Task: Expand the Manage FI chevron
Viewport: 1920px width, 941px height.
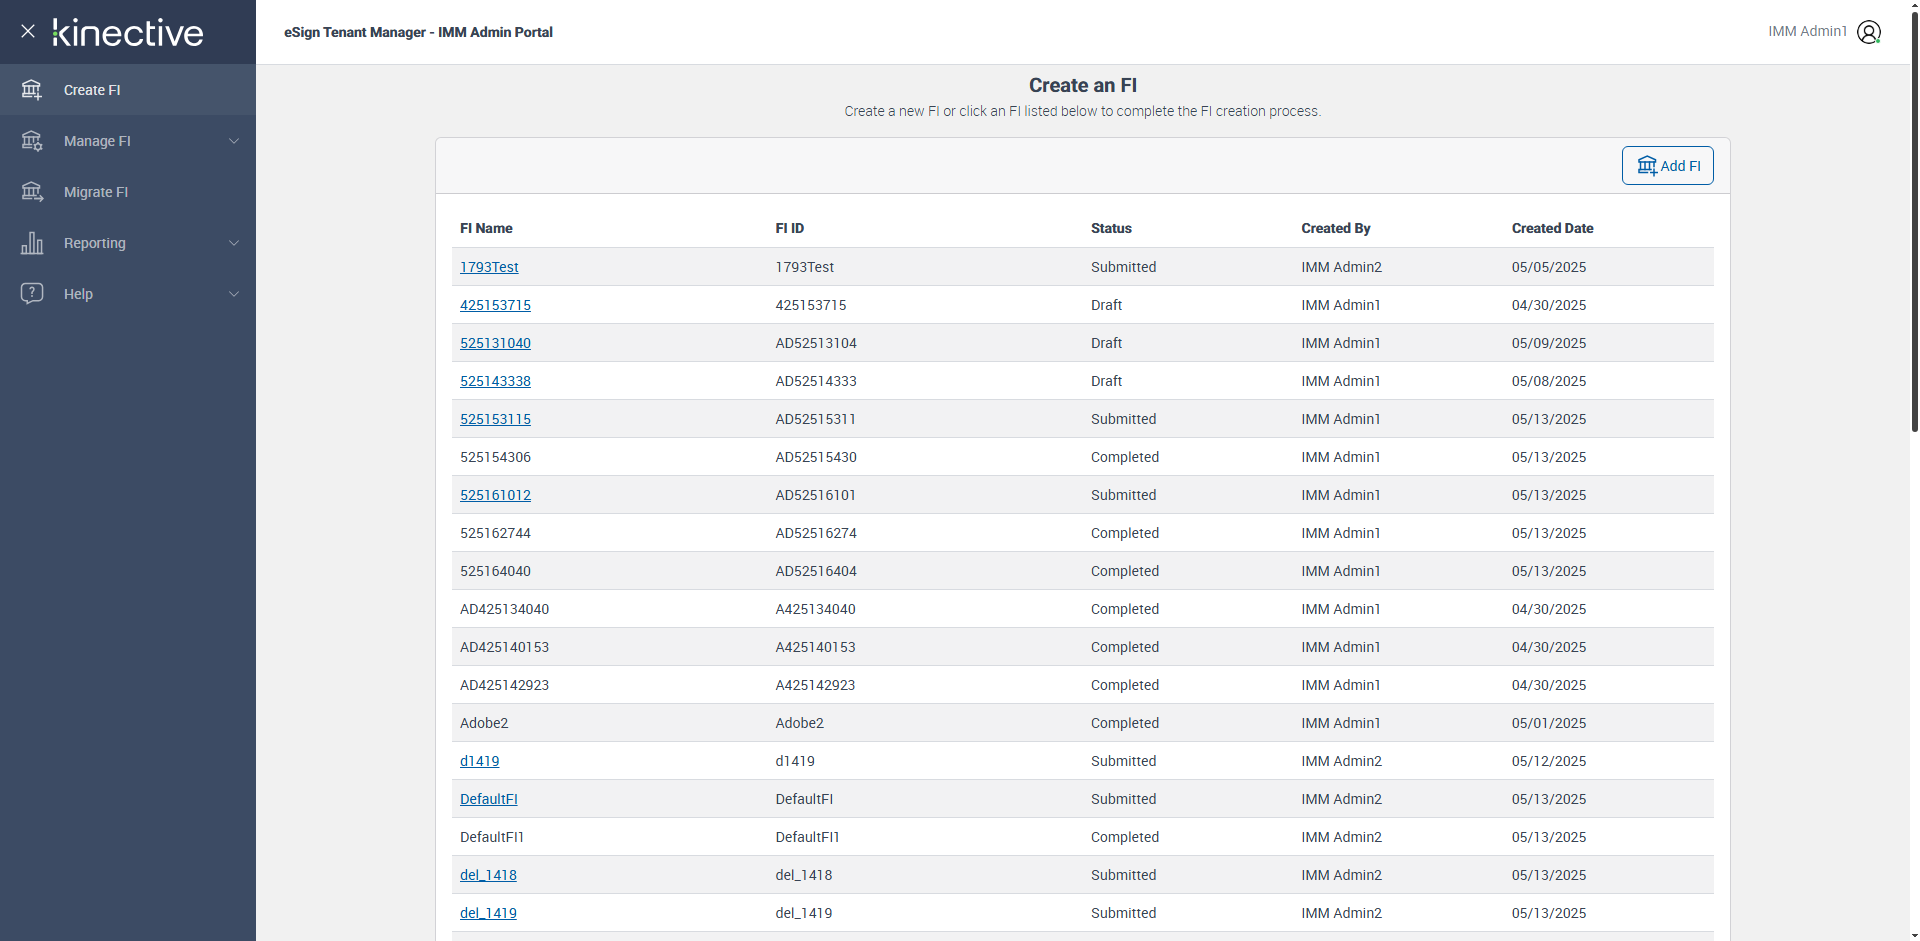Action: (x=234, y=141)
